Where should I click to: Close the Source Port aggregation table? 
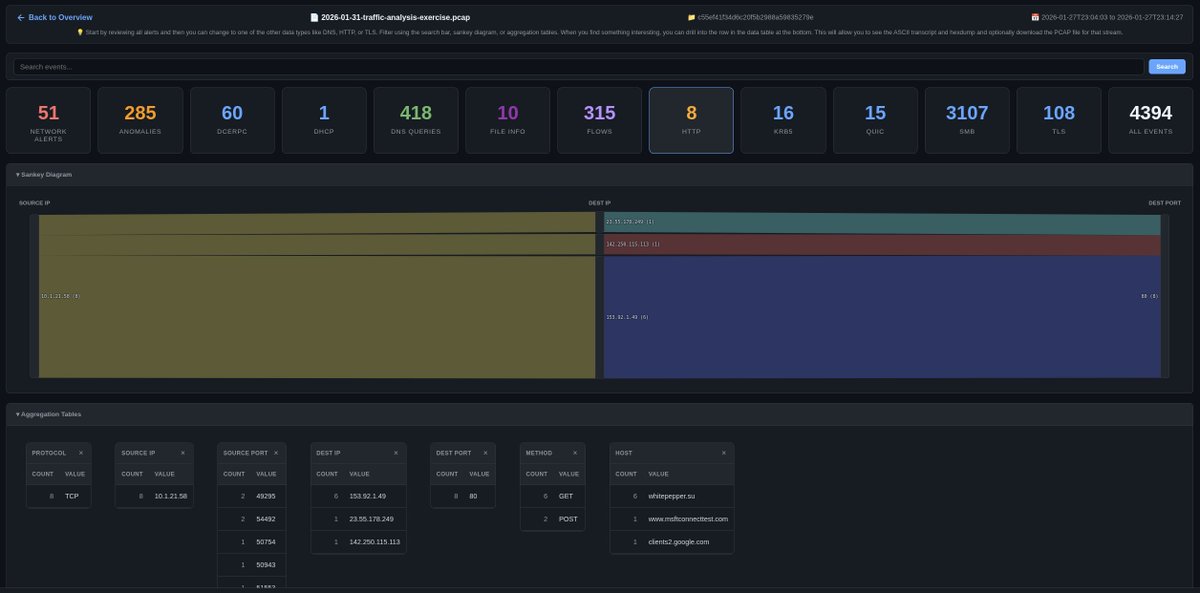[276, 453]
